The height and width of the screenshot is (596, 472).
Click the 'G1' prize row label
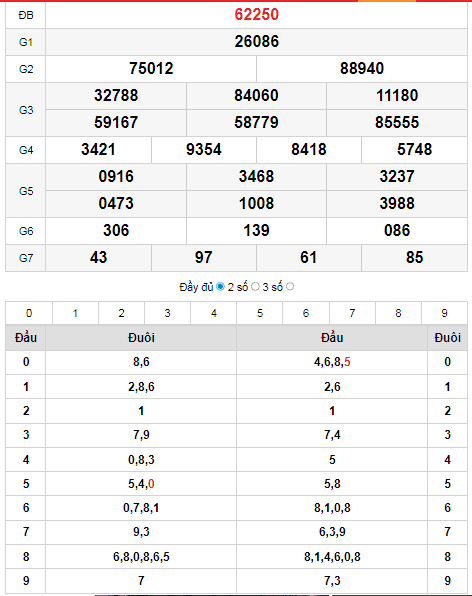pos(26,42)
